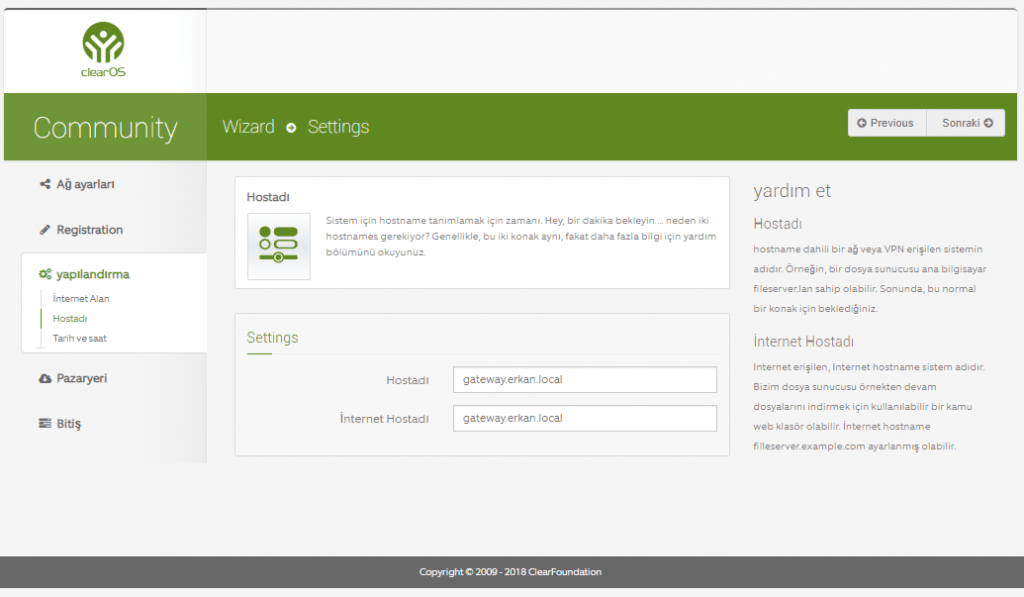Viewport: 1024px width, 597px height.
Task: Click the cloud icon beside Pazaryeri
Action: pos(45,379)
